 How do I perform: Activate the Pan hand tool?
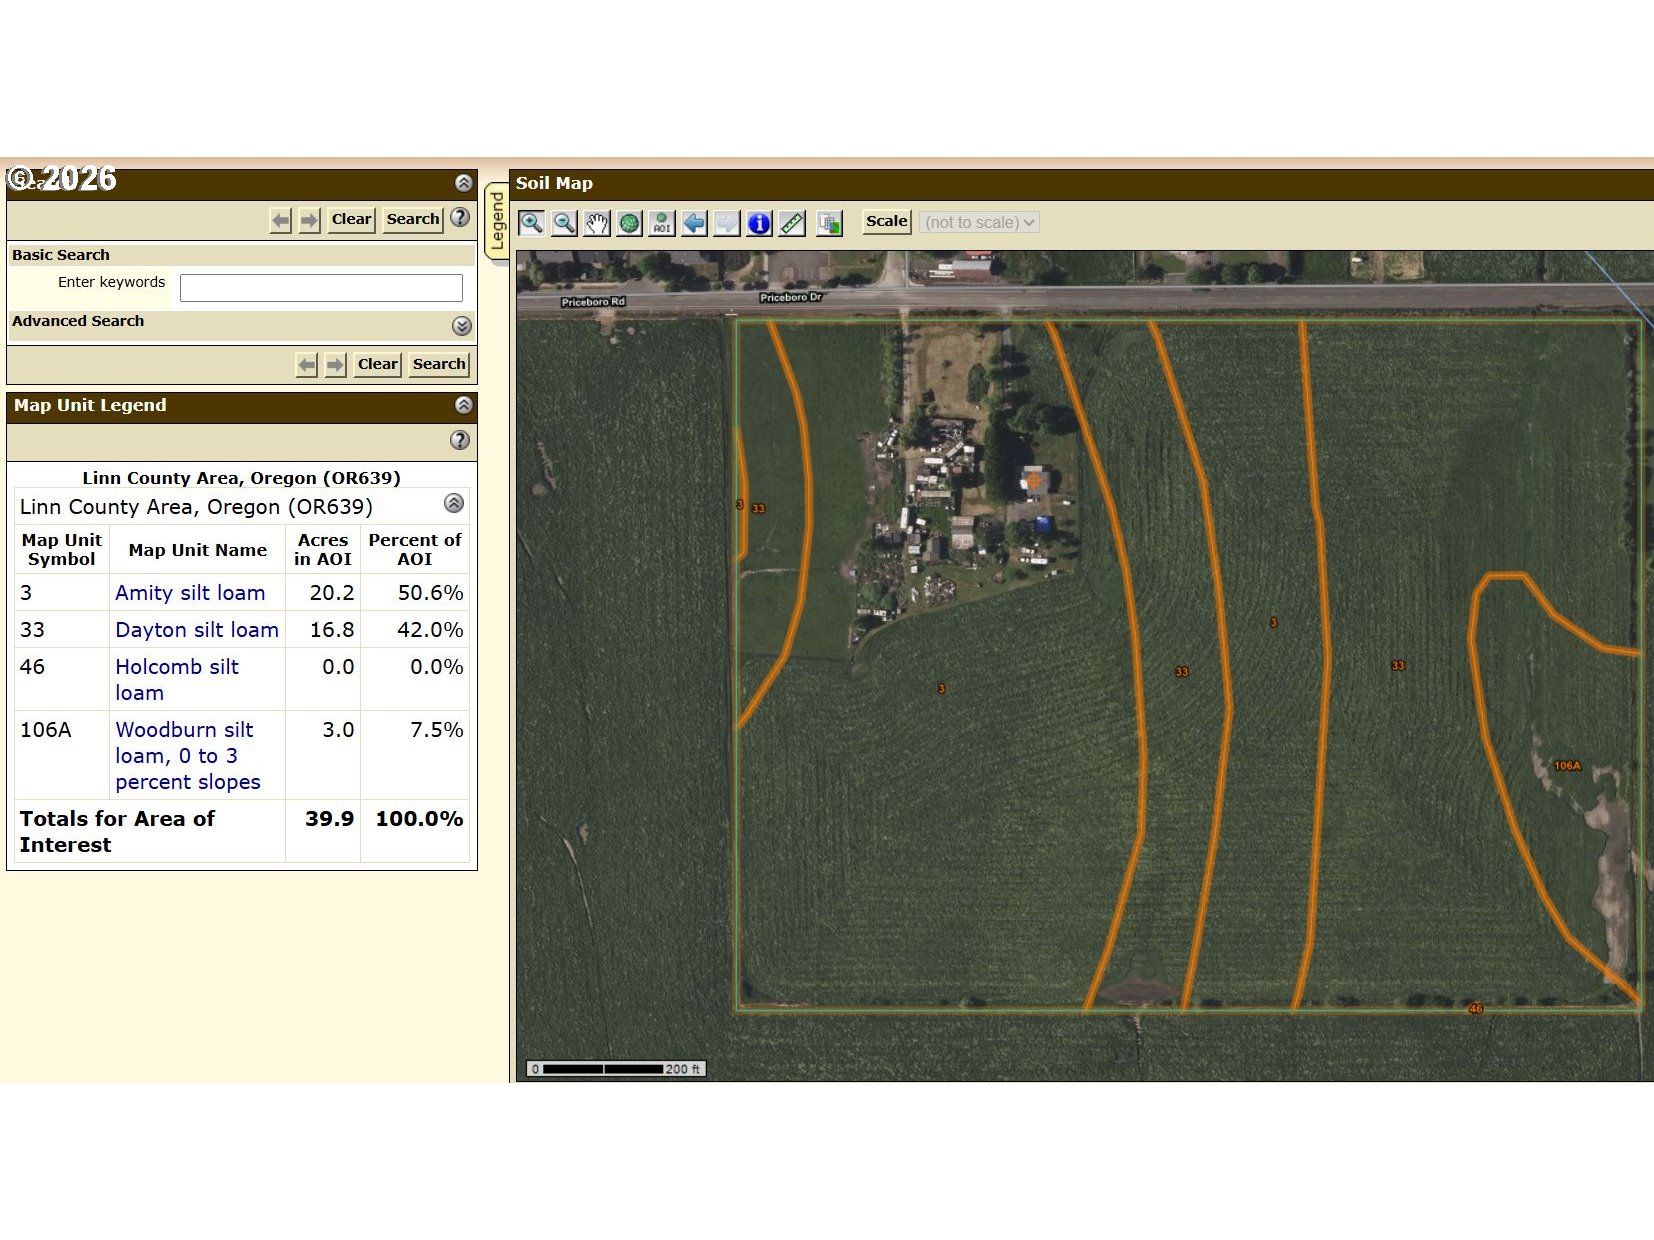tap(597, 223)
